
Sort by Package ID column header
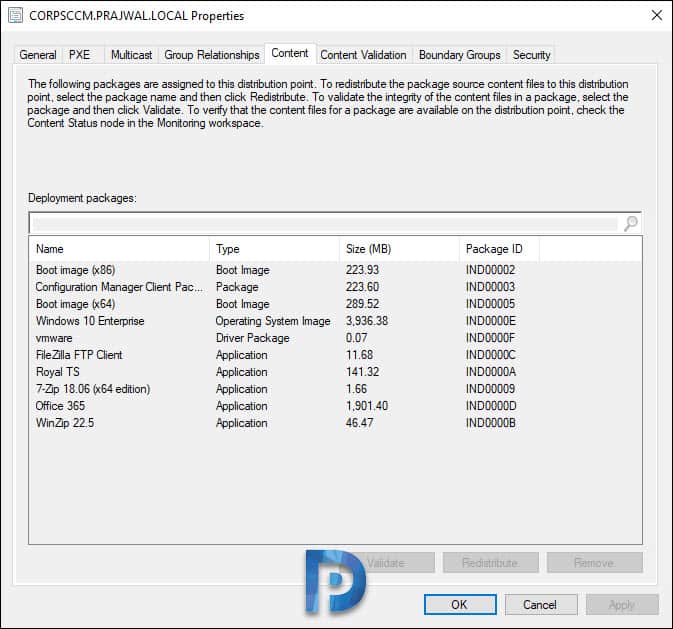coord(500,249)
